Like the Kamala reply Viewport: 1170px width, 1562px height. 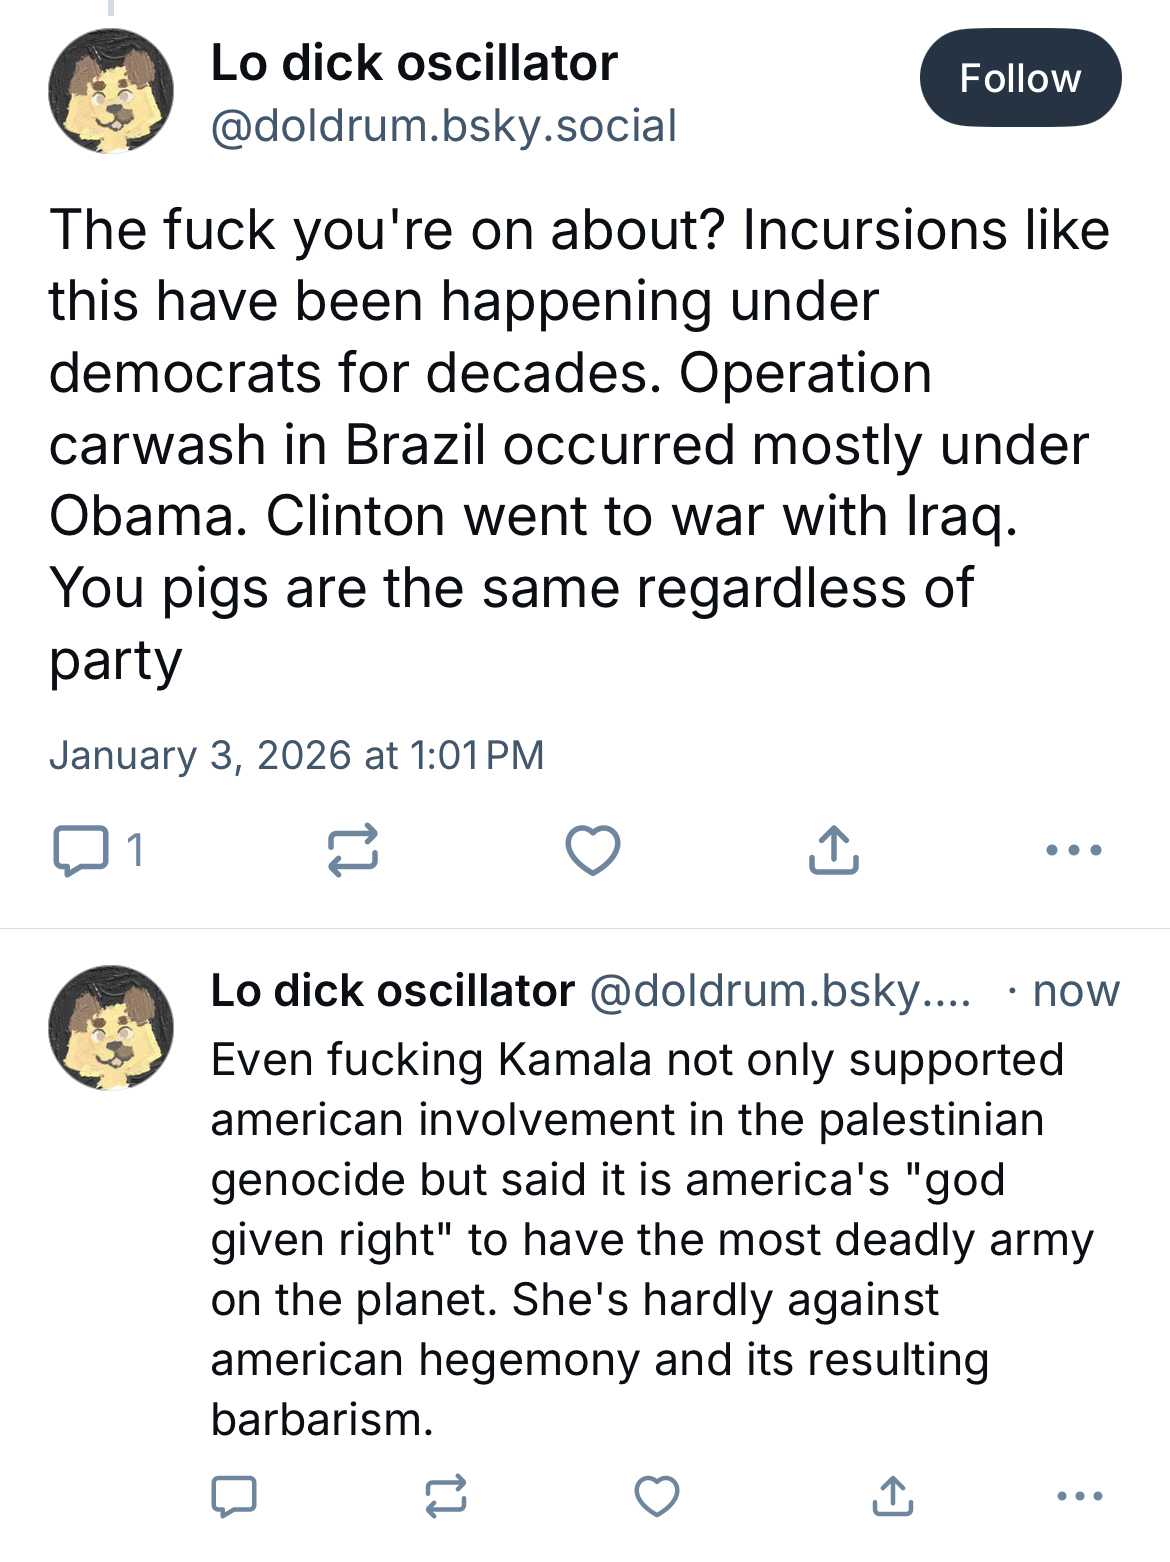pyautogui.click(x=657, y=1496)
